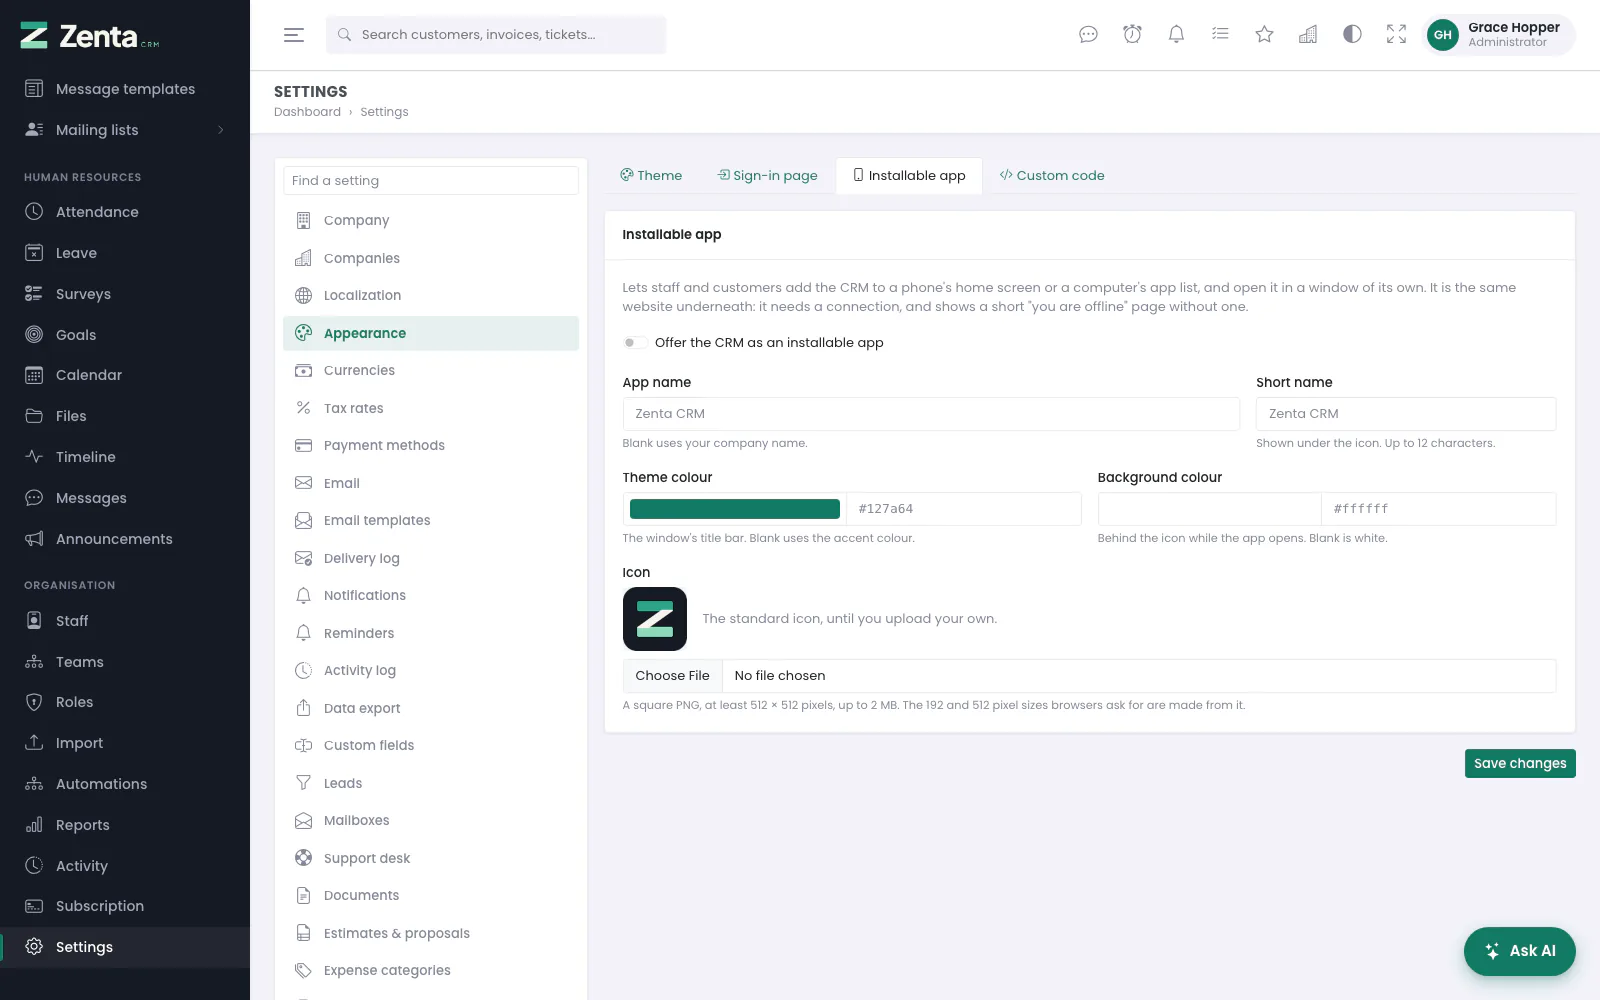
Task: Open the alarm clock reminders icon
Action: click(x=1132, y=35)
